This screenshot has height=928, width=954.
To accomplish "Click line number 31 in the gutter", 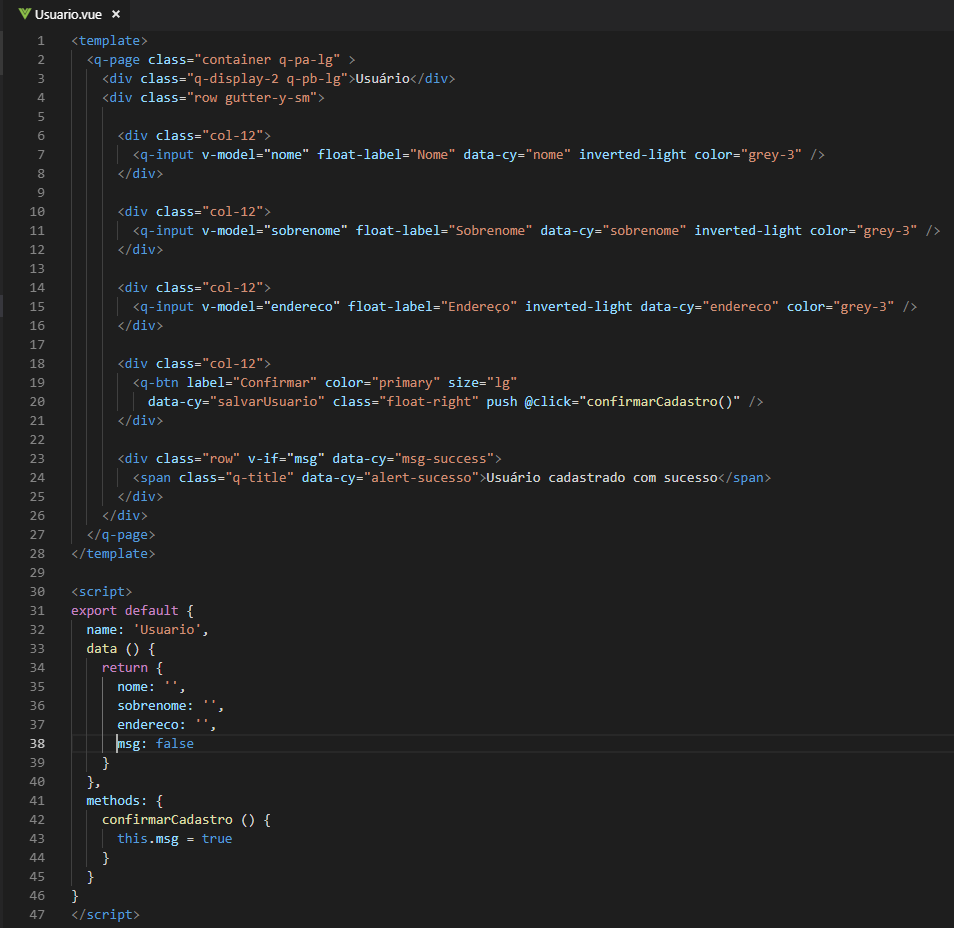I will click(37, 610).
